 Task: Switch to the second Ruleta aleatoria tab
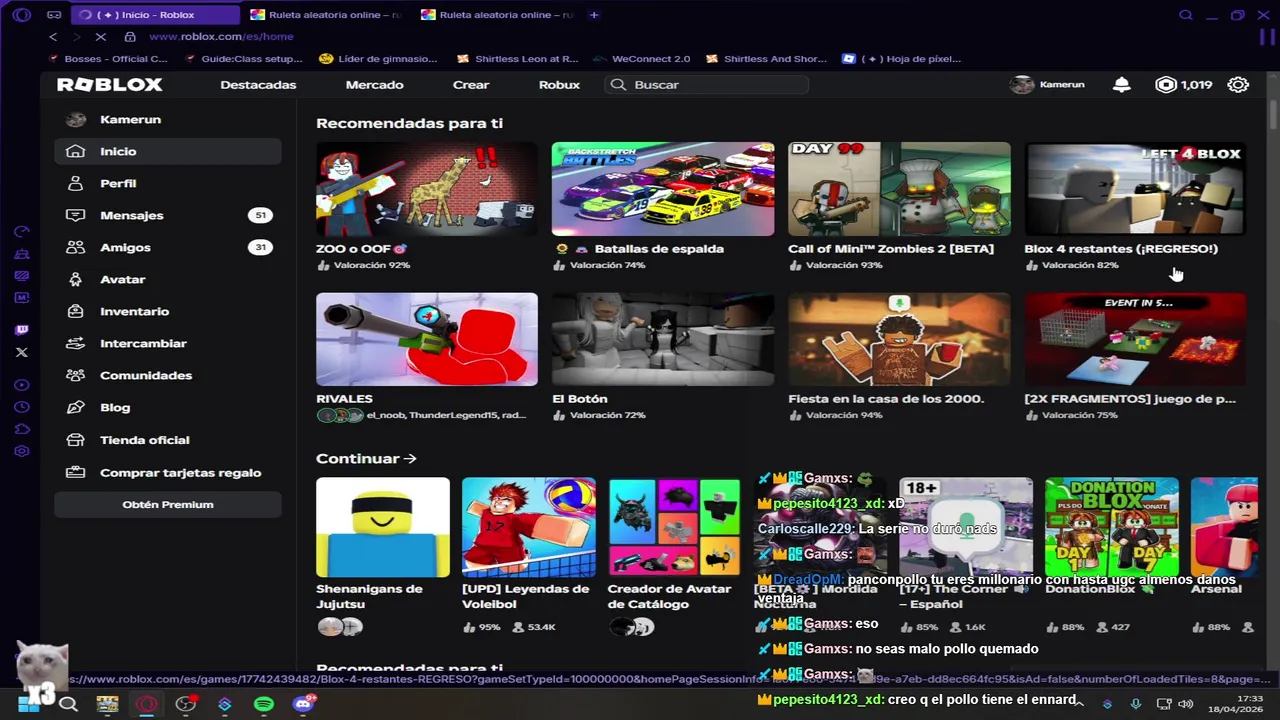(x=497, y=15)
